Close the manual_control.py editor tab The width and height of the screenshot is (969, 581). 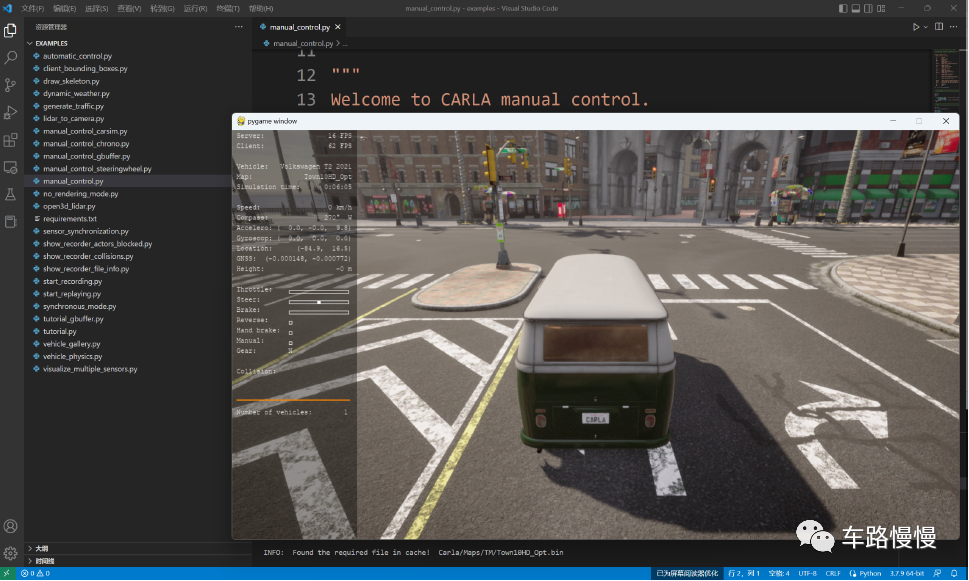click(x=337, y=27)
